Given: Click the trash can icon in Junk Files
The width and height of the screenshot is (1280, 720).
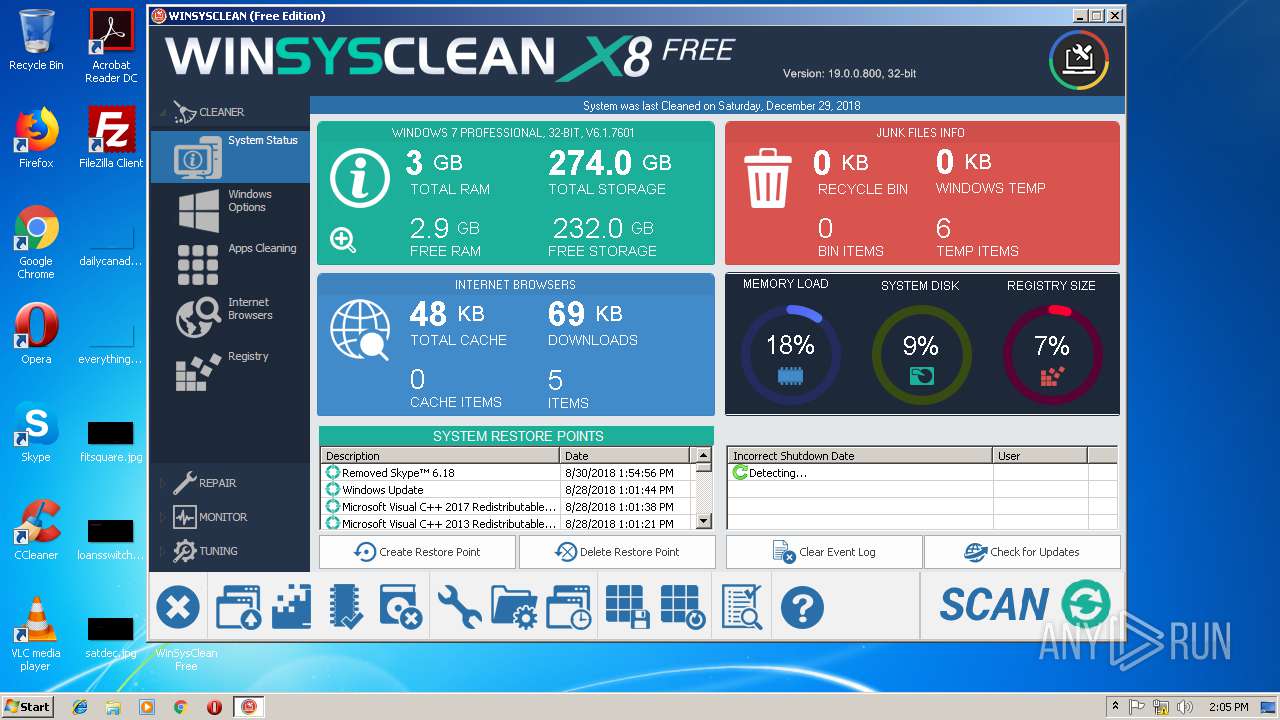Looking at the screenshot, I should pos(768,177).
